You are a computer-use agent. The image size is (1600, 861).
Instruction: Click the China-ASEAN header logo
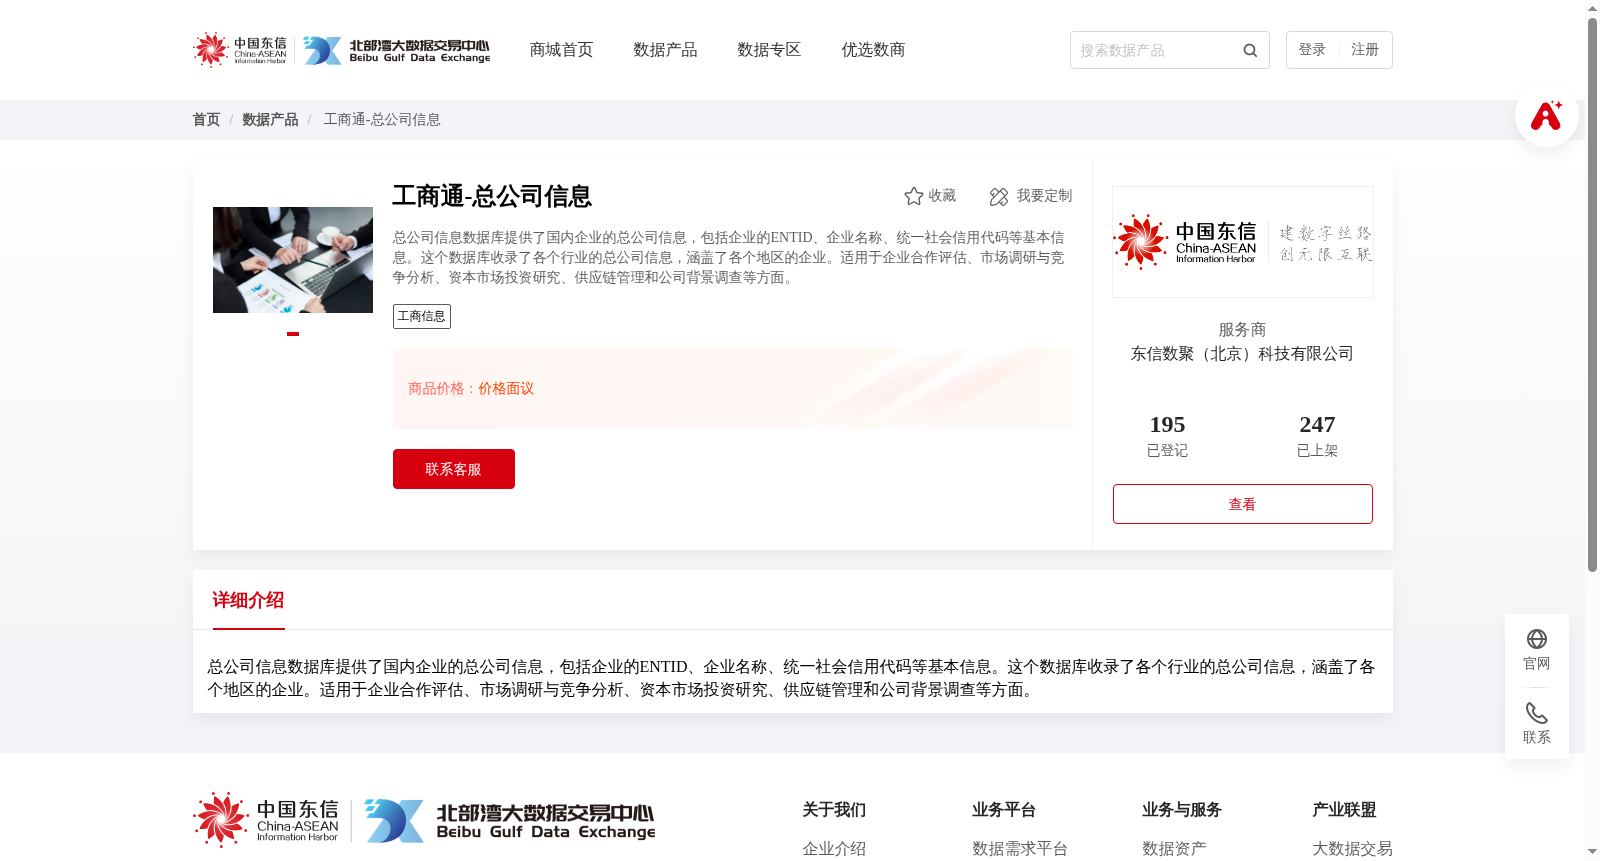240,50
